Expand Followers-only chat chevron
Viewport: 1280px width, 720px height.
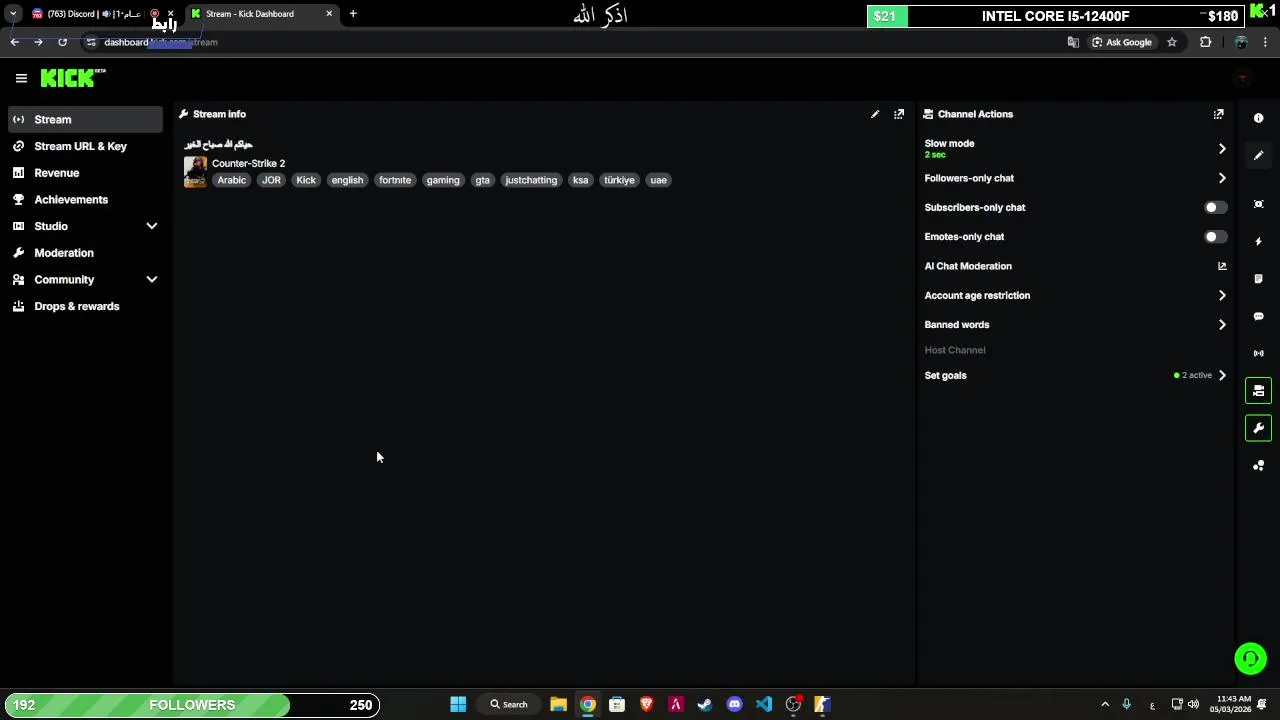pos(1222,178)
